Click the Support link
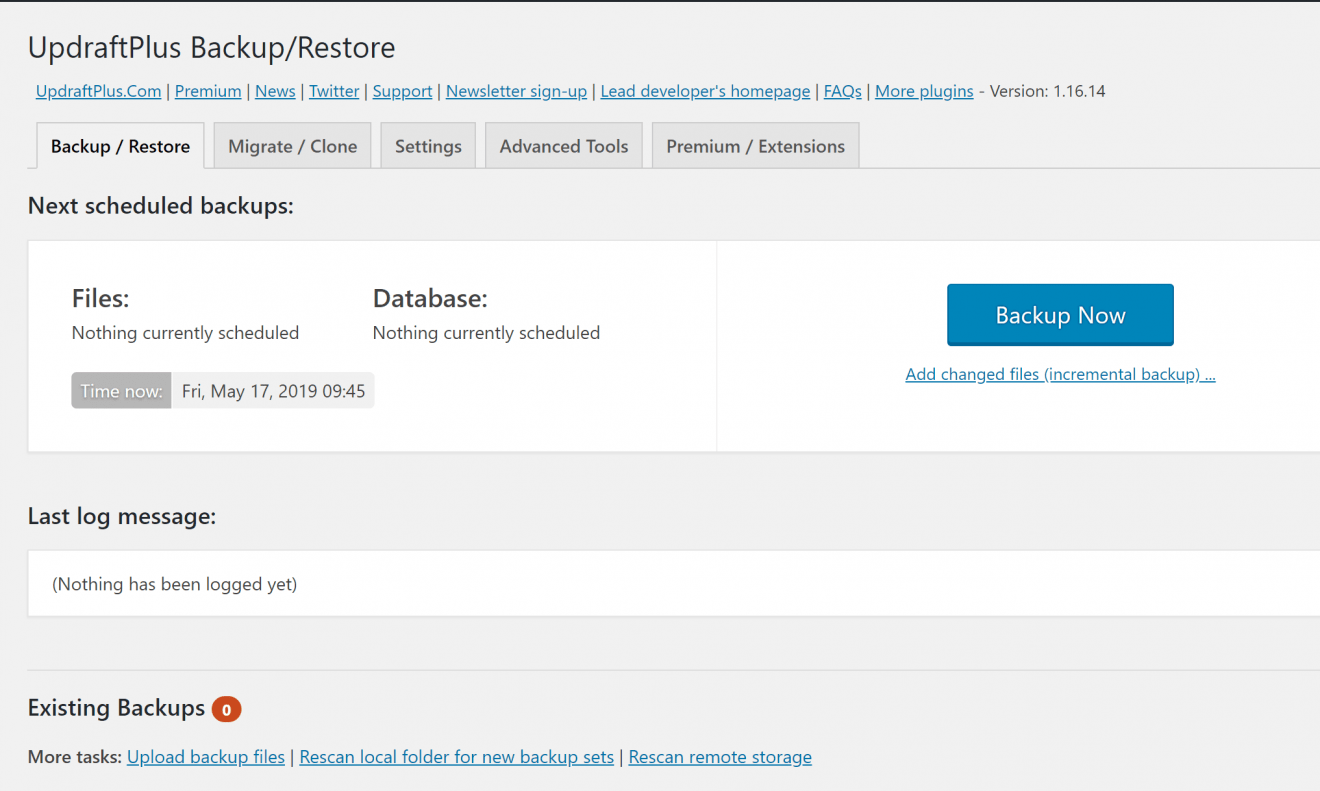1320x791 pixels. coord(402,91)
